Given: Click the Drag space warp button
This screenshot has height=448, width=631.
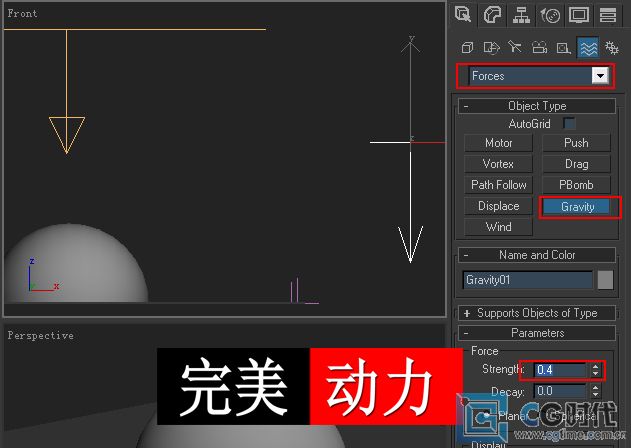Looking at the screenshot, I should click(x=576, y=164).
